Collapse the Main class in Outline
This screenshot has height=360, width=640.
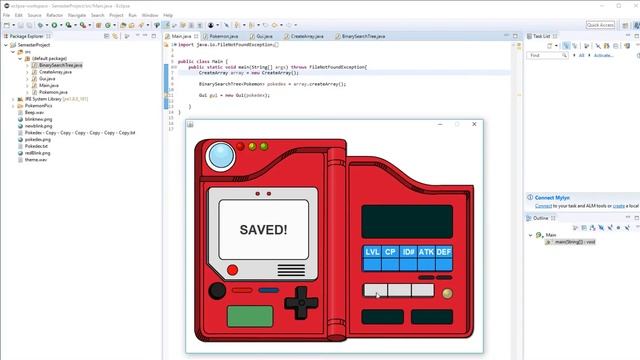[x=530, y=235]
